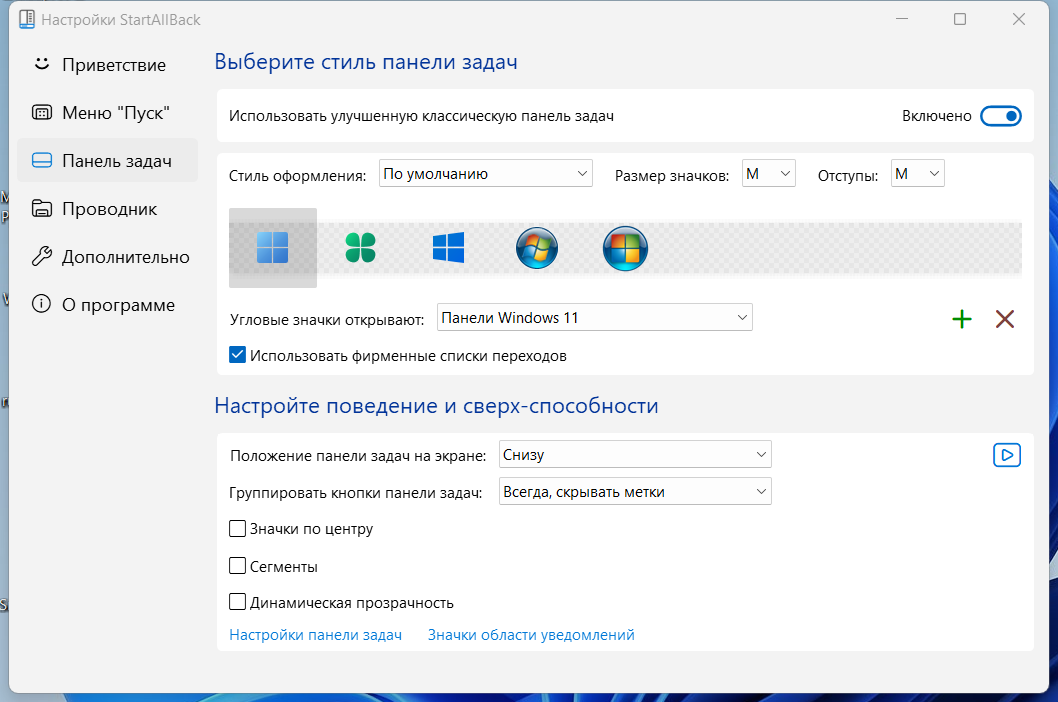Screen dimensions: 1058x702
Task: Open the 'Проводник' section
Action: (107, 209)
